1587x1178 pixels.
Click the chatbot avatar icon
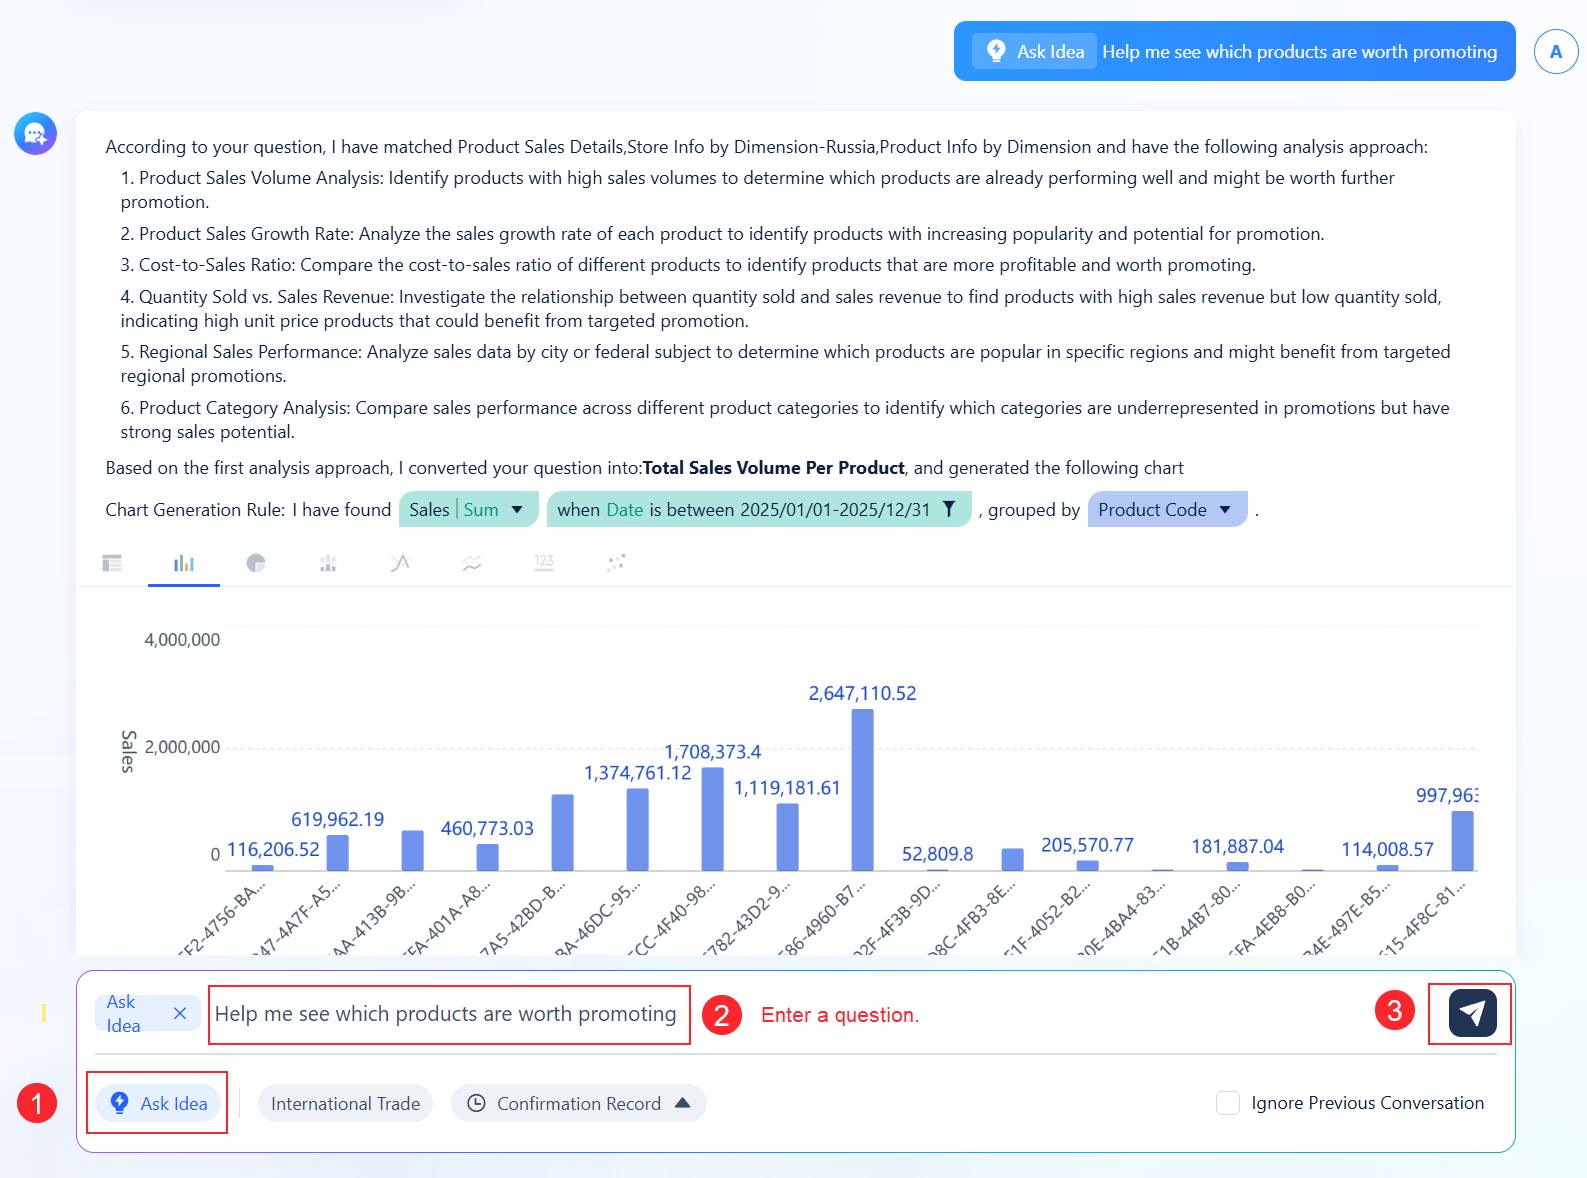click(35, 133)
